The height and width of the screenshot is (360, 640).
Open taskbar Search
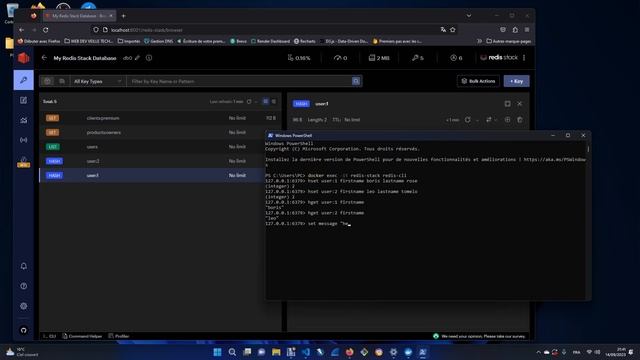pyautogui.click(x=232, y=352)
